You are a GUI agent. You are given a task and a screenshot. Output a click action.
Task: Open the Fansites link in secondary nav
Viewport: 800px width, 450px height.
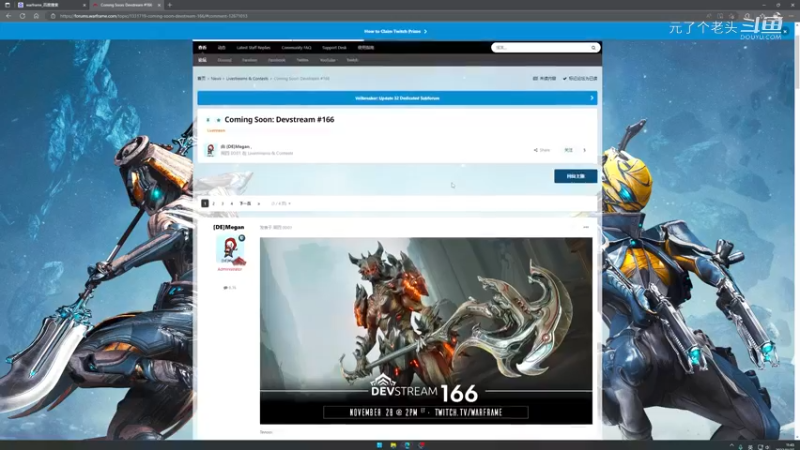pos(249,60)
